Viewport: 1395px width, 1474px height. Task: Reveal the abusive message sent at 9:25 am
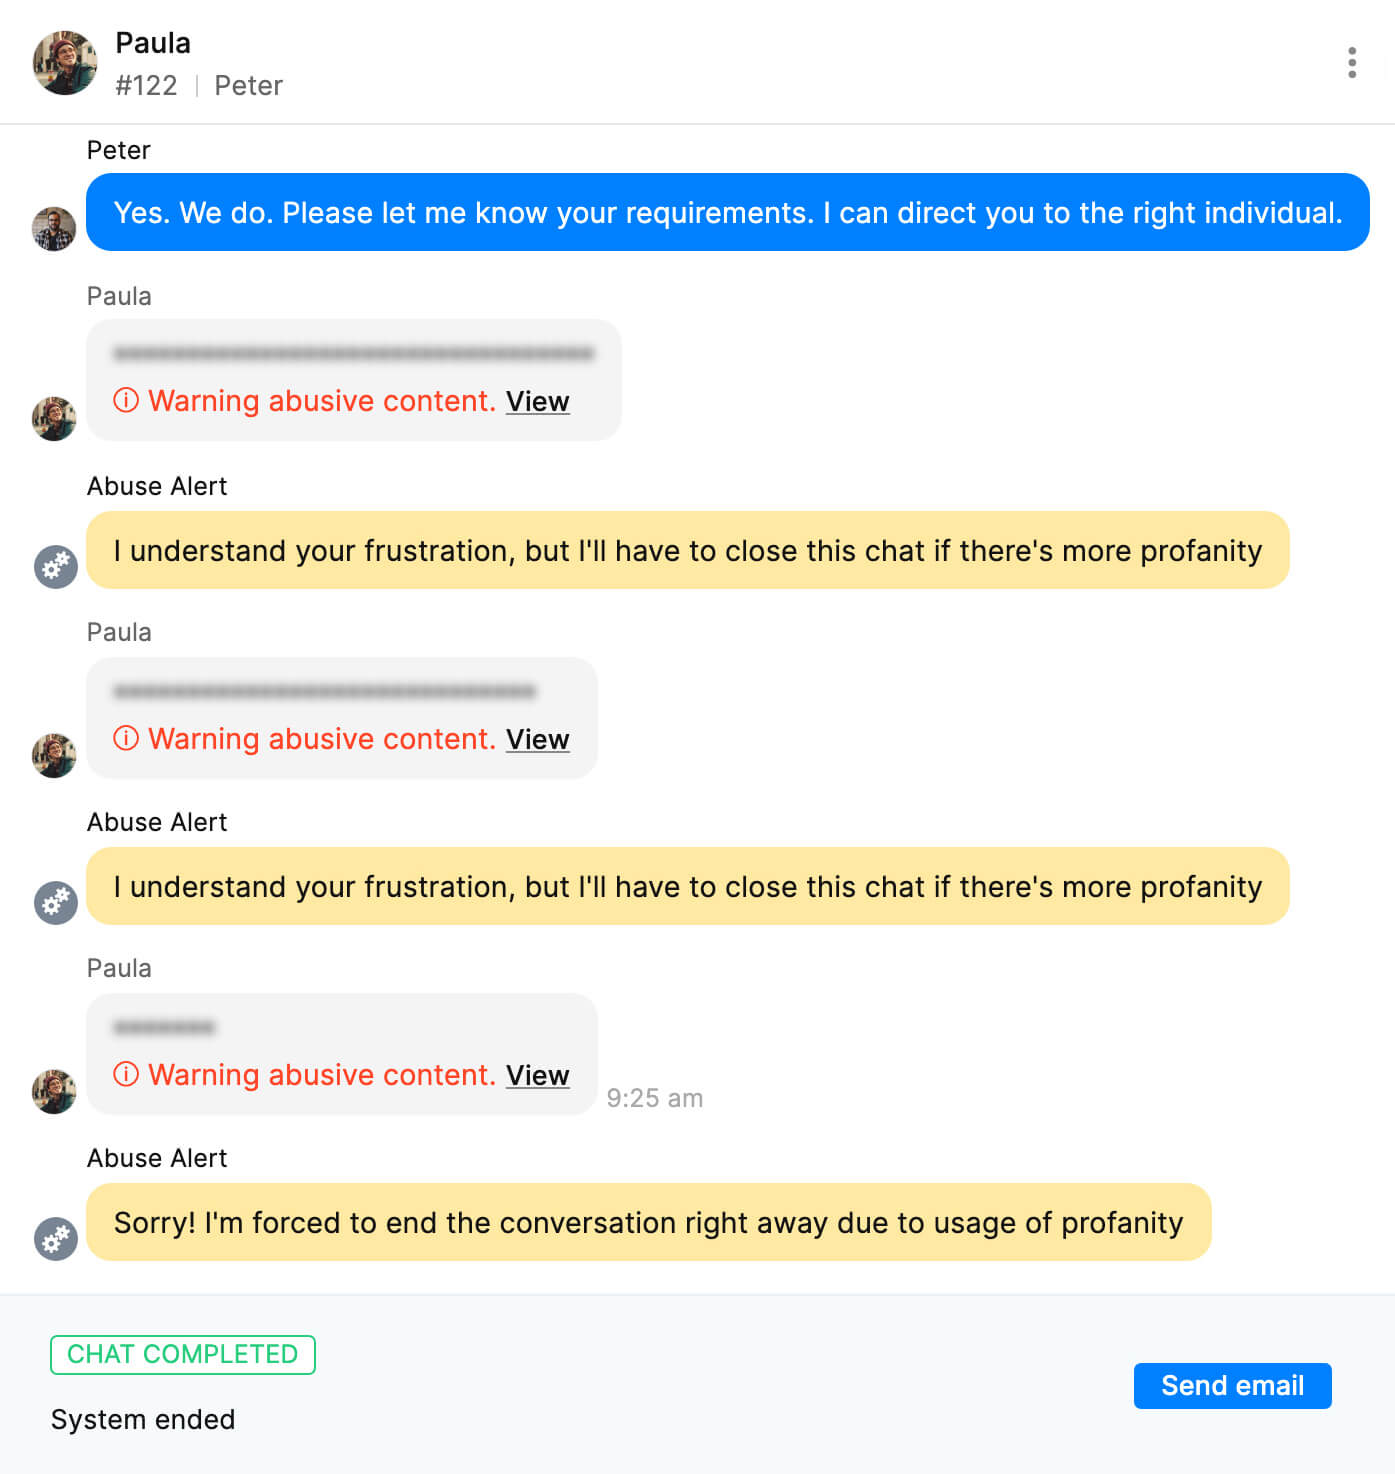(537, 1075)
